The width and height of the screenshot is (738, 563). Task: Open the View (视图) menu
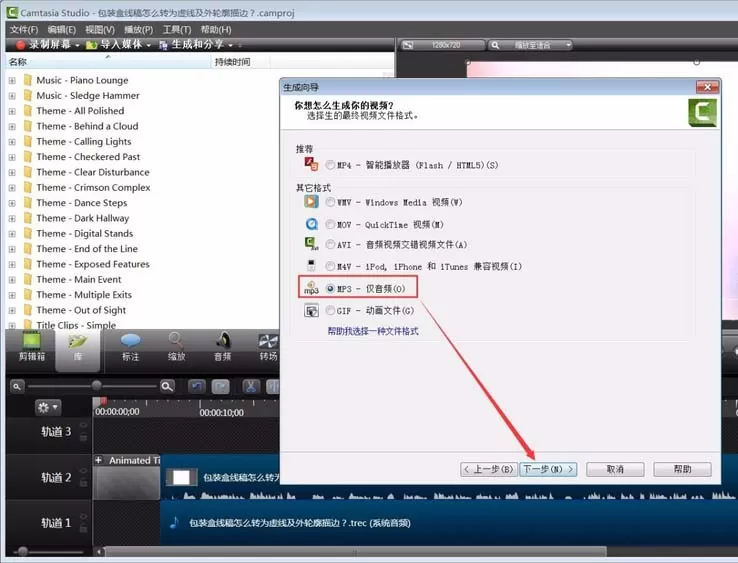[100, 30]
